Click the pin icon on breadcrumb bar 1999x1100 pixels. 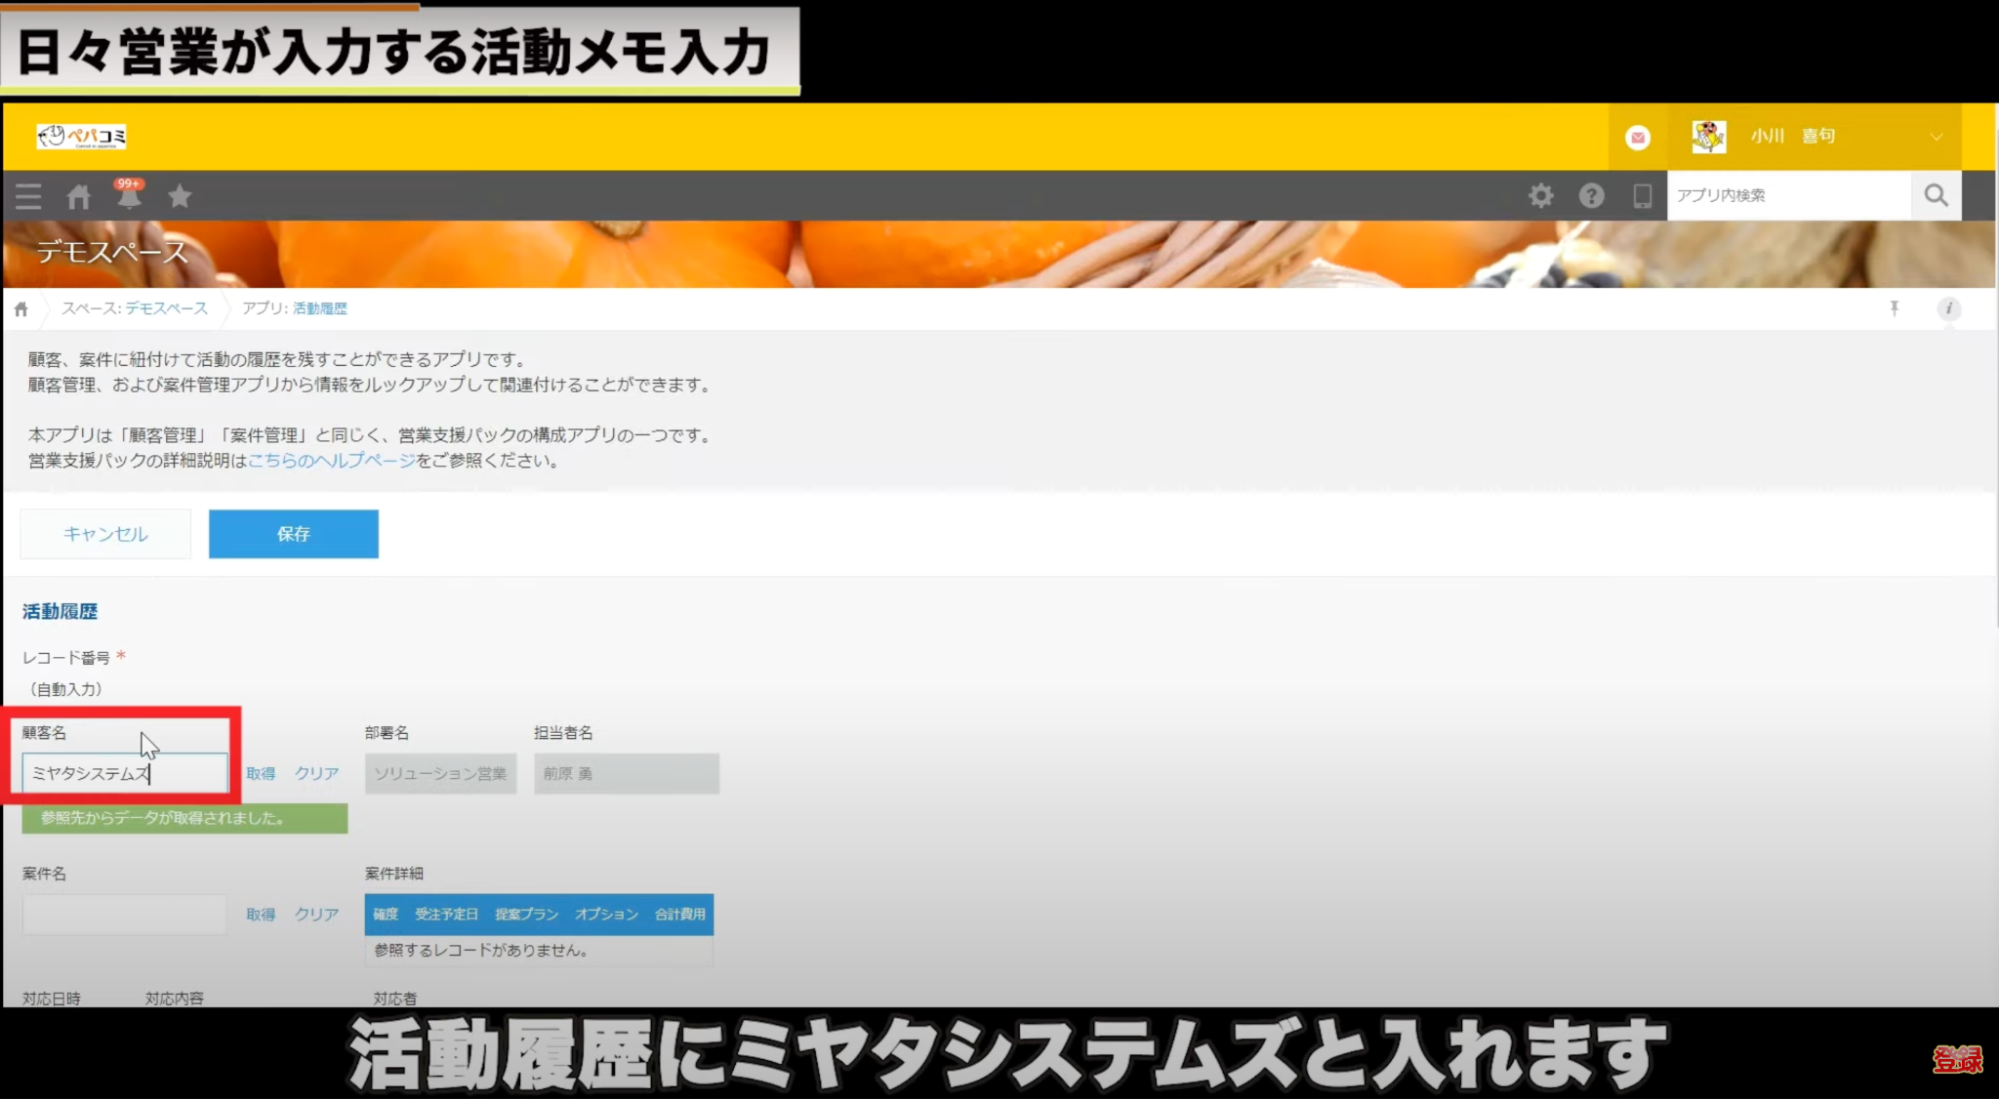[1894, 309]
